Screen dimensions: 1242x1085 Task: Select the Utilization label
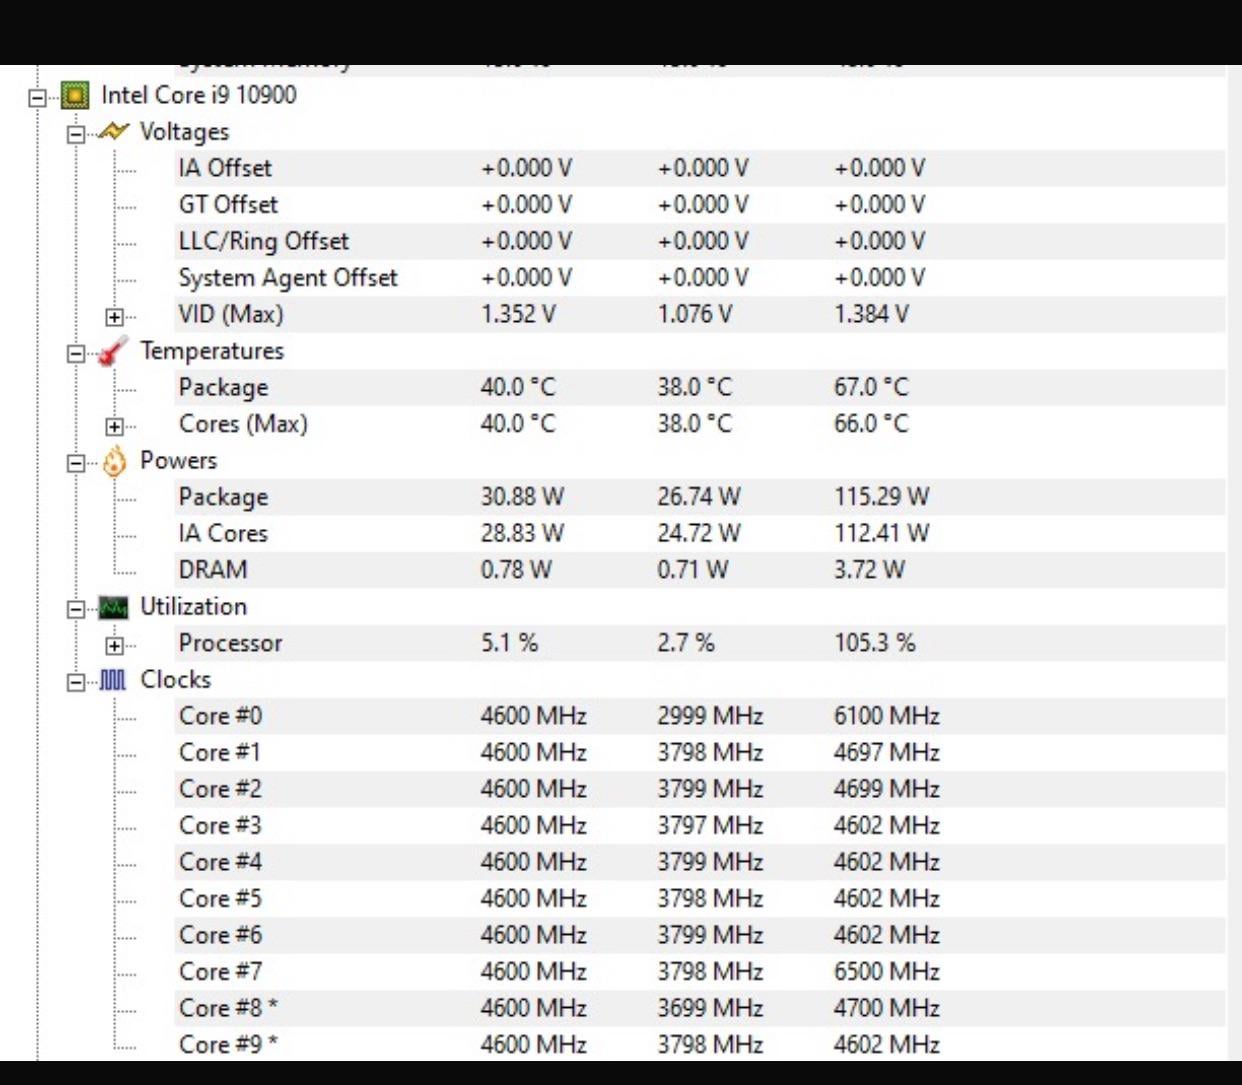point(193,606)
